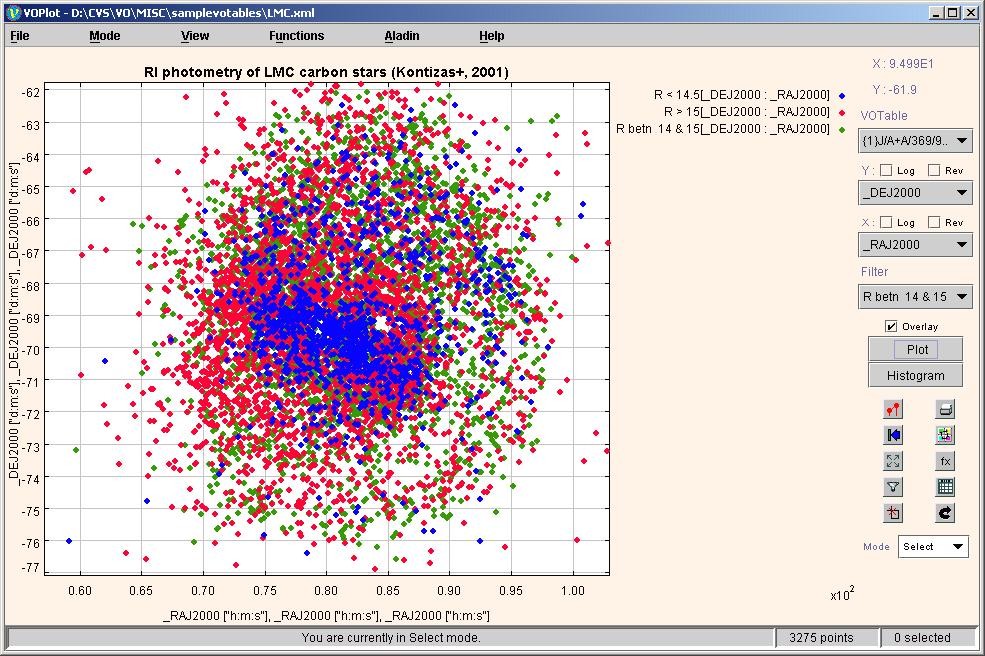Open the Functions menu
This screenshot has height=656, width=985.
(x=296, y=36)
